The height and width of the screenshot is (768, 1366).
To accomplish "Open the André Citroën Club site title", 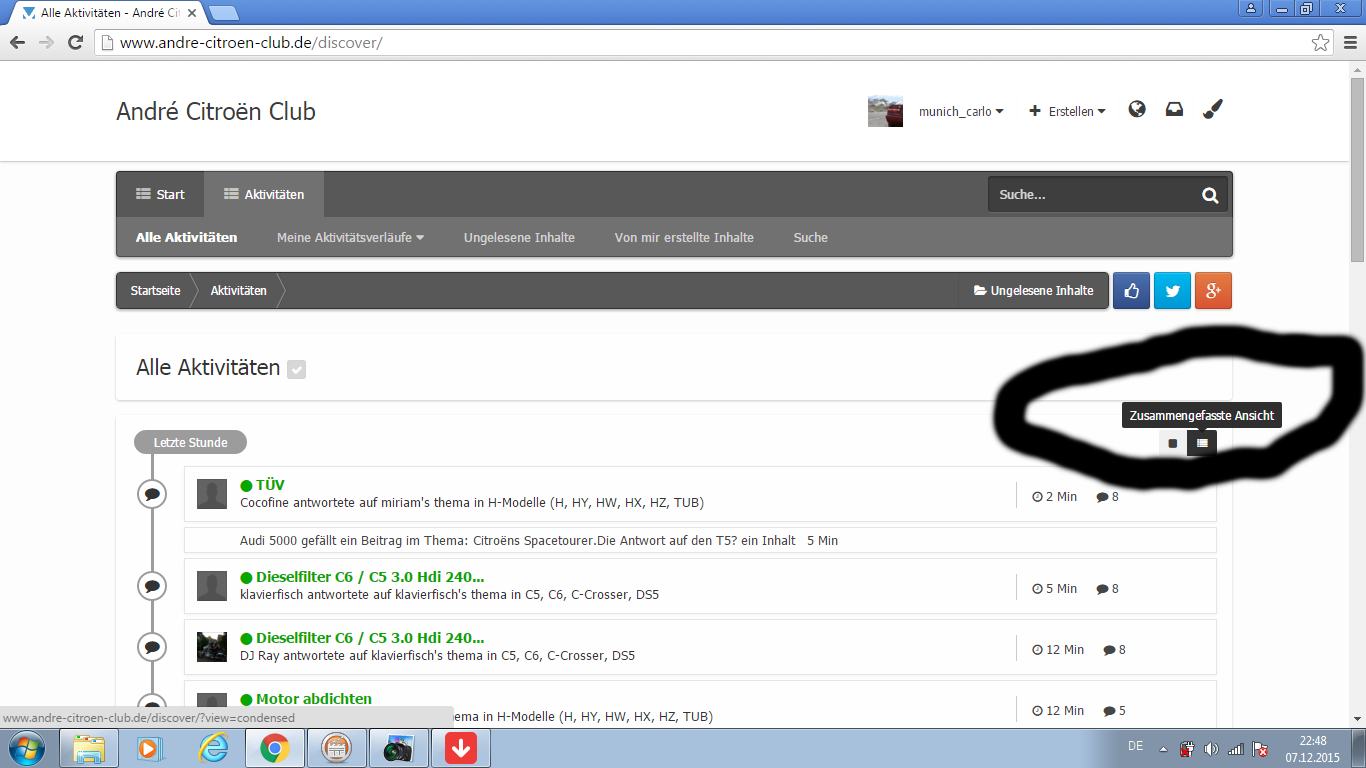I will tap(216, 111).
